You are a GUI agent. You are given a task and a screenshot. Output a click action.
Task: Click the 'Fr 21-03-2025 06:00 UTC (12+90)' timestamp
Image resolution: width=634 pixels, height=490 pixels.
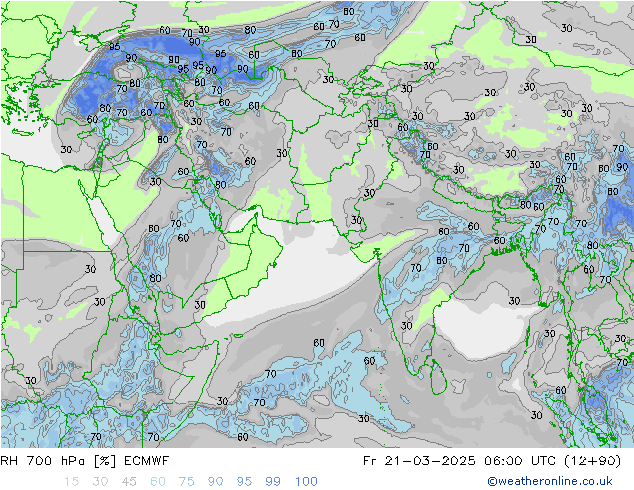[492, 461]
